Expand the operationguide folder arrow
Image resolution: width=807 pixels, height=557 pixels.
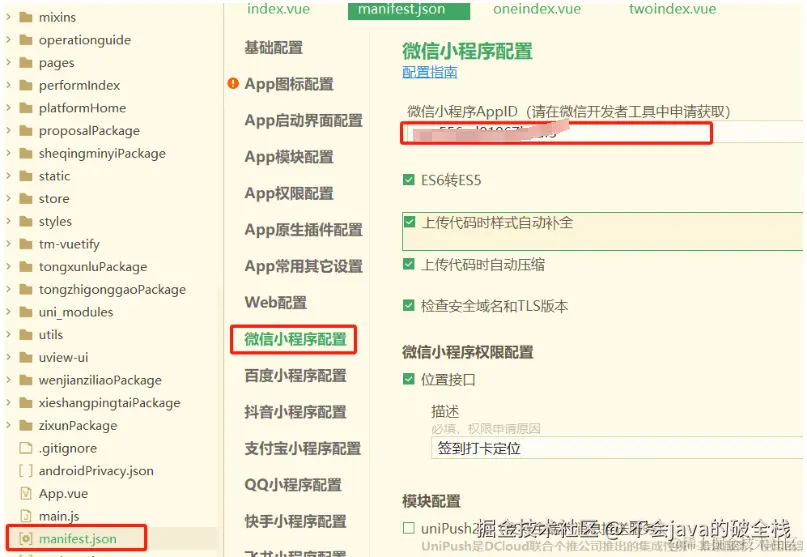(x=8, y=40)
